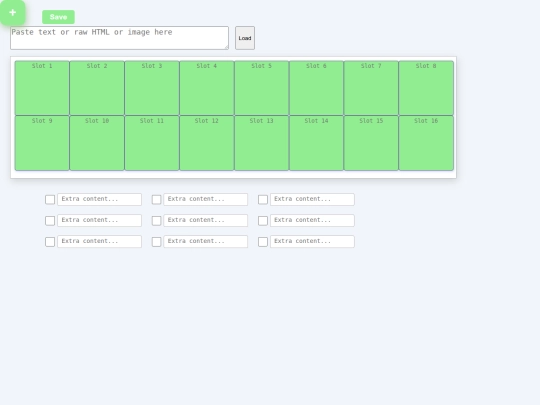This screenshot has height=405, width=540.
Task: Select Extra content field, third row, second column
Action: pos(206,241)
